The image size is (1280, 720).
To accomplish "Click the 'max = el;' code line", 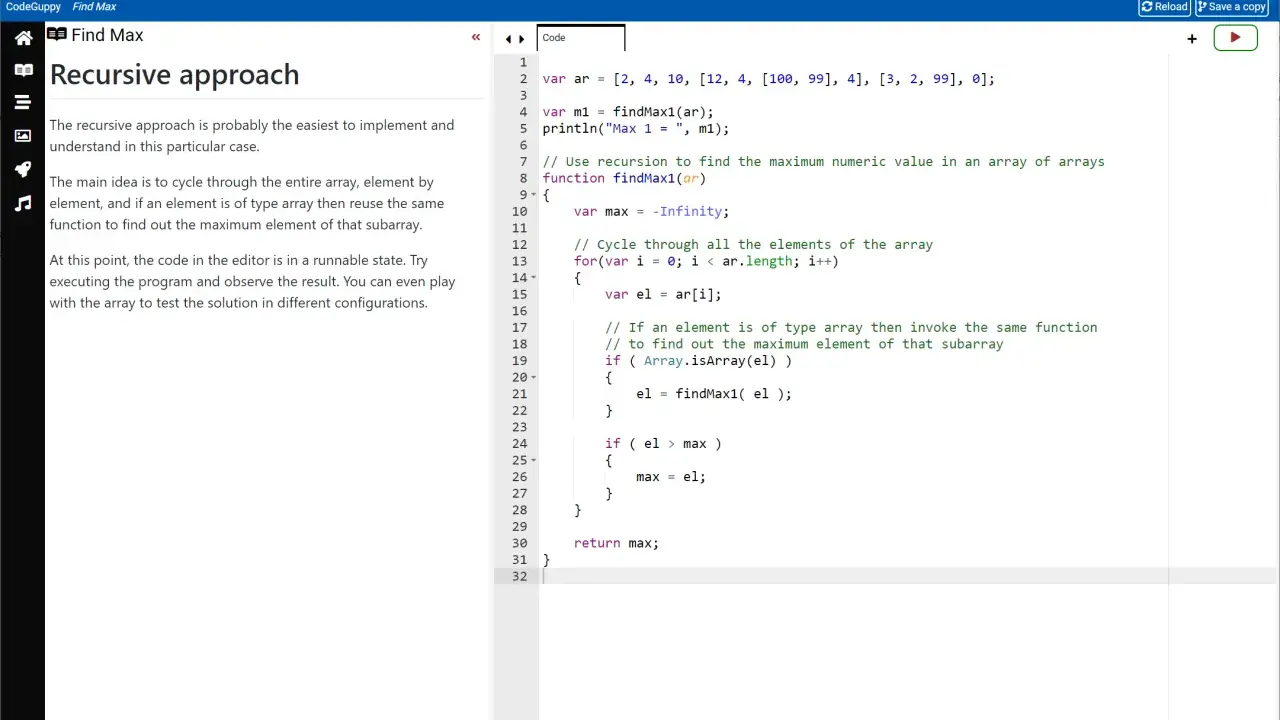I will pyautogui.click(x=670, y=477).
